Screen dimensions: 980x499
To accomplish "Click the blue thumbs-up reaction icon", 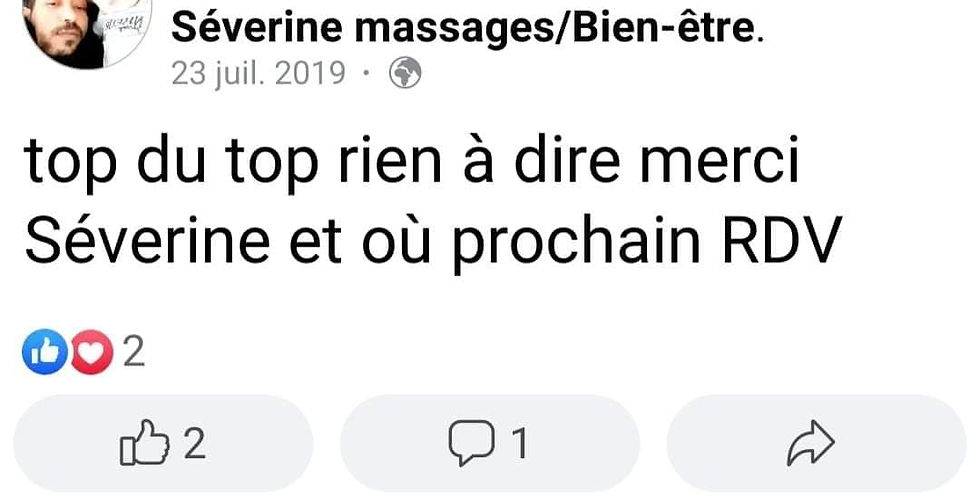I will (44, 351).
